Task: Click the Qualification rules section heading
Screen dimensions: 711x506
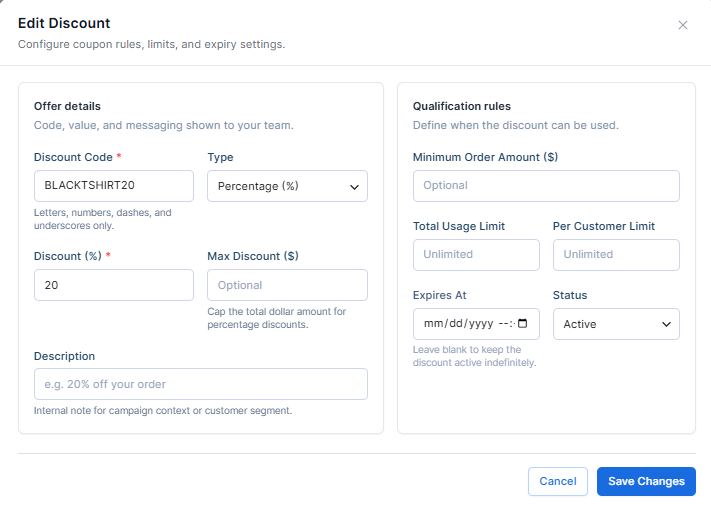Action: 462,106
